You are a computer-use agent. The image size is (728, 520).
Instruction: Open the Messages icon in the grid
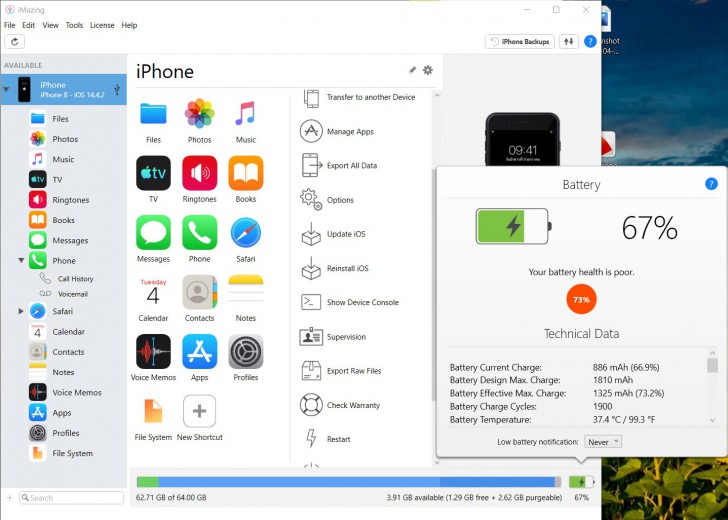[153, 232]
